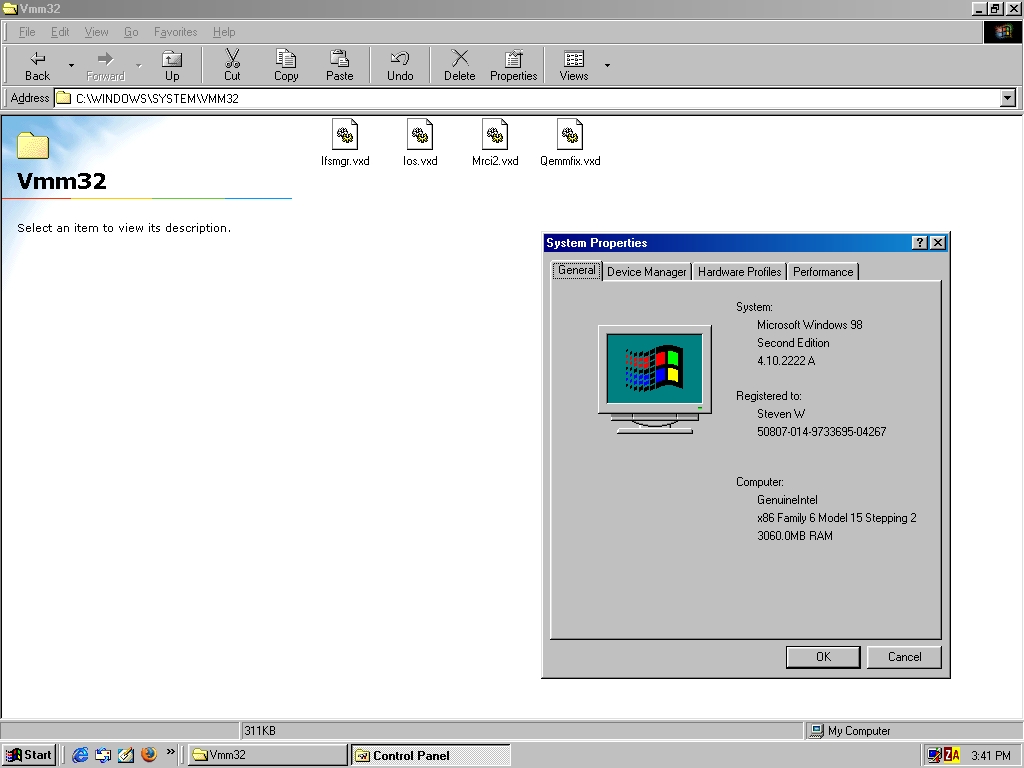Launch Firefox from Quick Launch

149,755
